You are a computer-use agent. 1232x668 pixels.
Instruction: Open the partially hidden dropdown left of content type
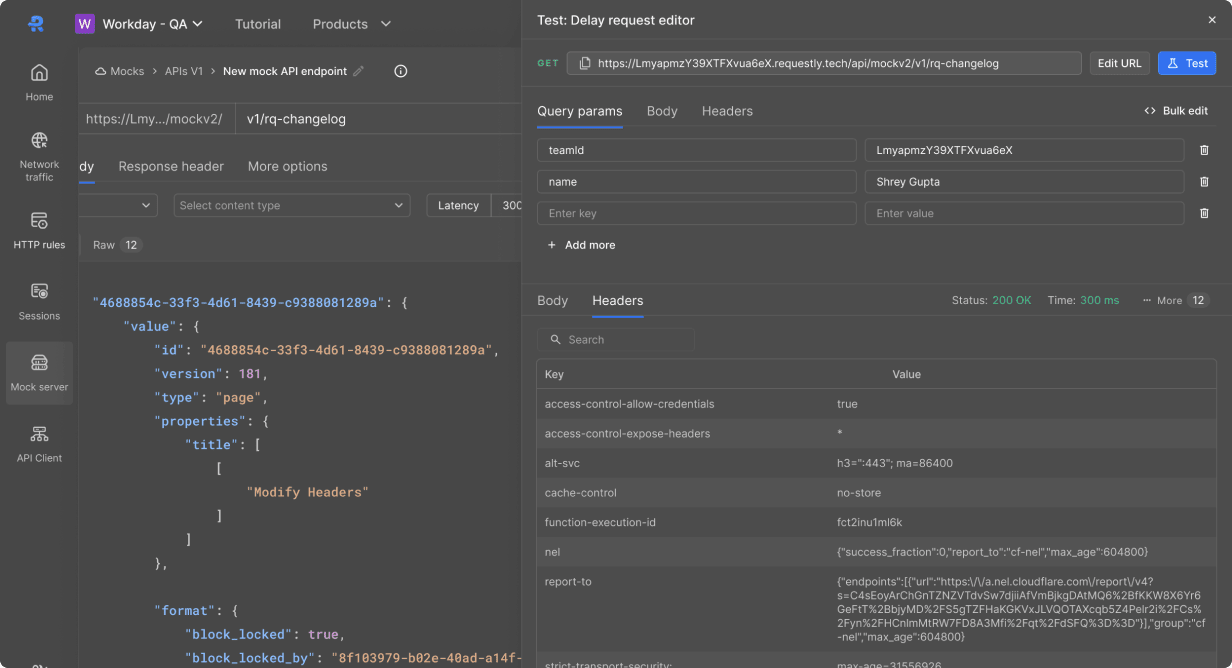pyautogui.click(x=118, y=205)
